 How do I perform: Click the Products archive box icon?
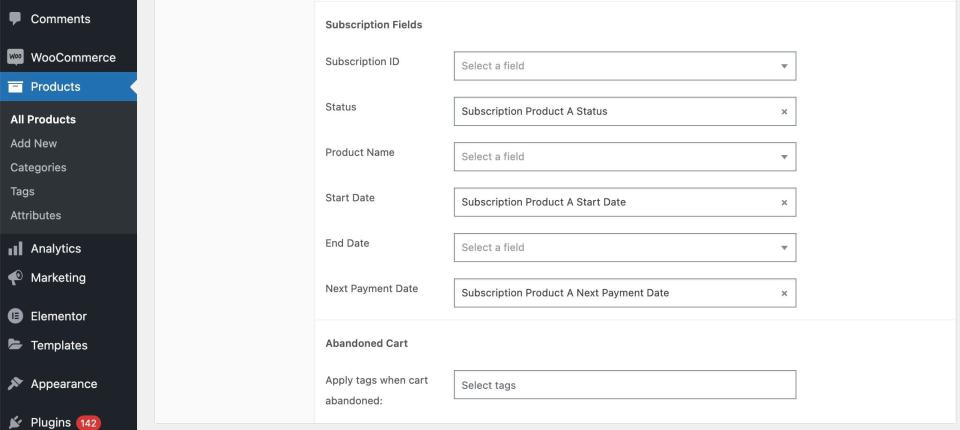pos(15,87)
